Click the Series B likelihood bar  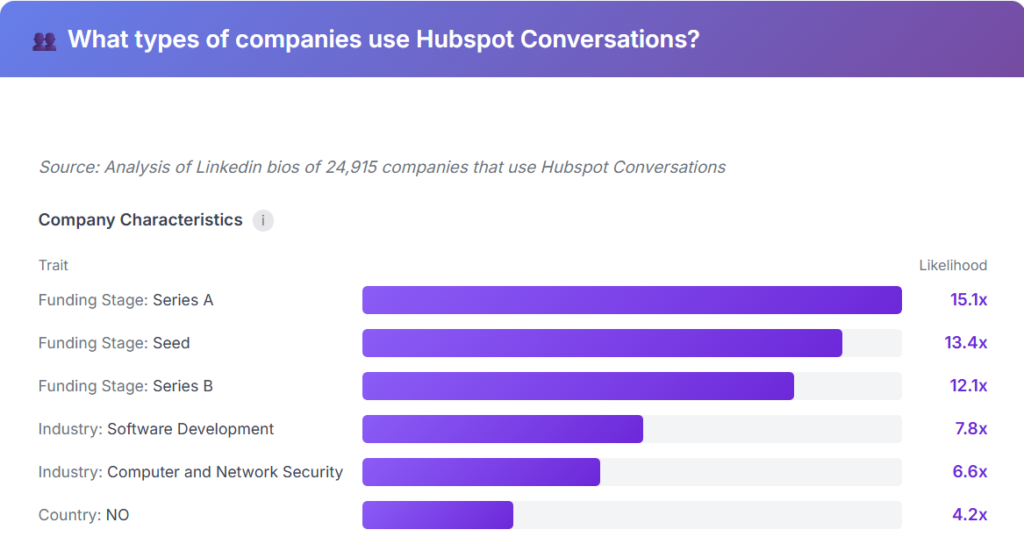(577, 386)
